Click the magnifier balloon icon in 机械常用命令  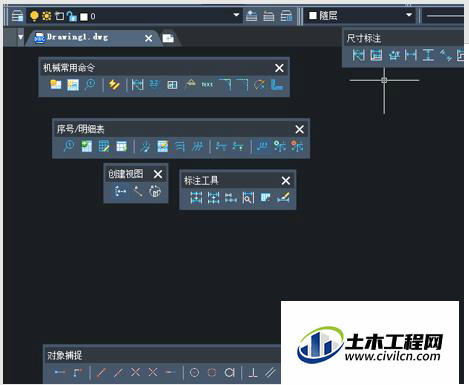(90, 84)
